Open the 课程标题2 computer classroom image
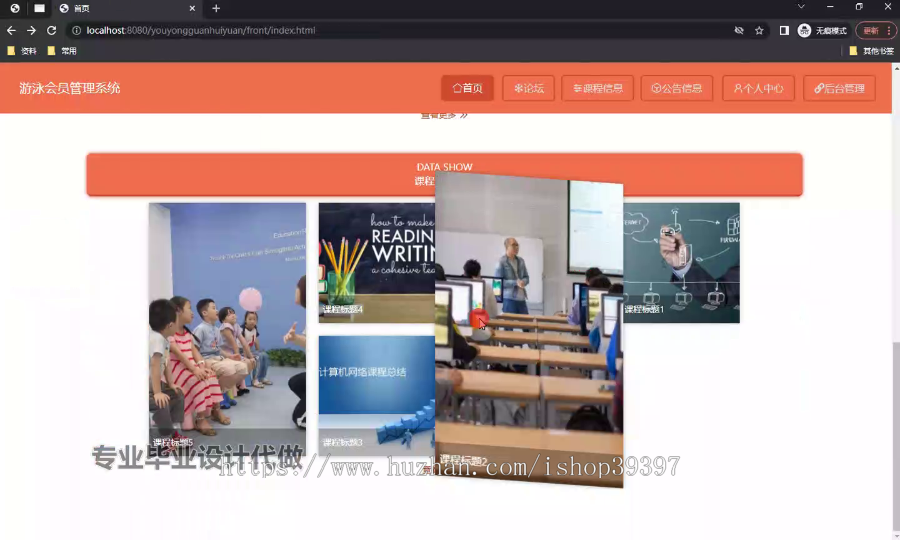900x540 pixels. click(x=529, y=330)
